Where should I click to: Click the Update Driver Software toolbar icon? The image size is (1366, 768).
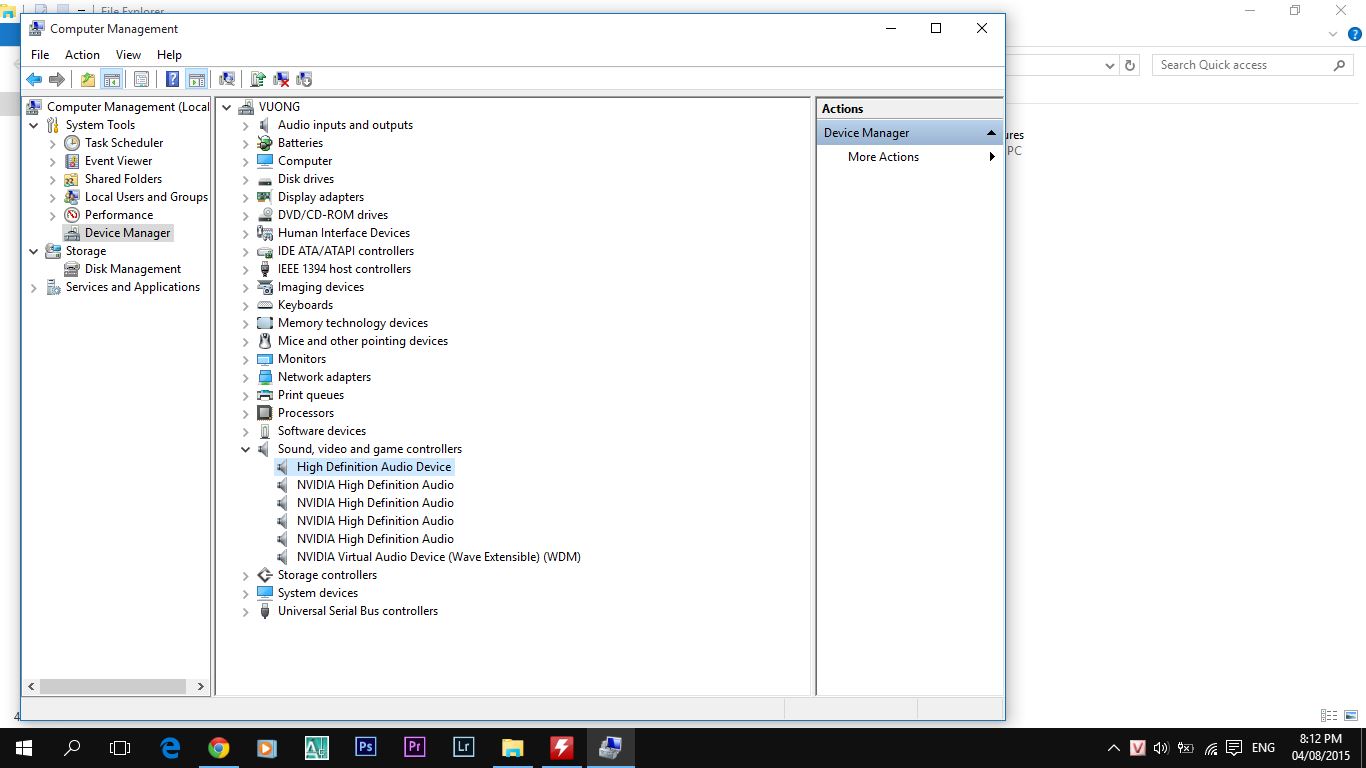258,80
